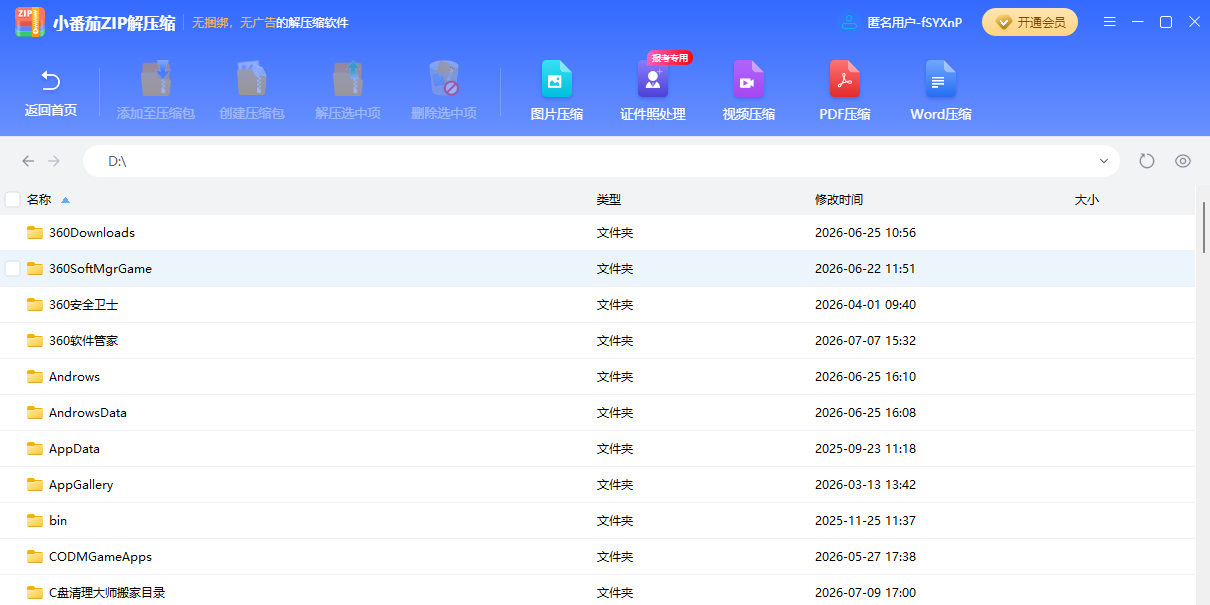Click folder icon of Androws row
The image size is (1210, 605).
click(35, 377)
